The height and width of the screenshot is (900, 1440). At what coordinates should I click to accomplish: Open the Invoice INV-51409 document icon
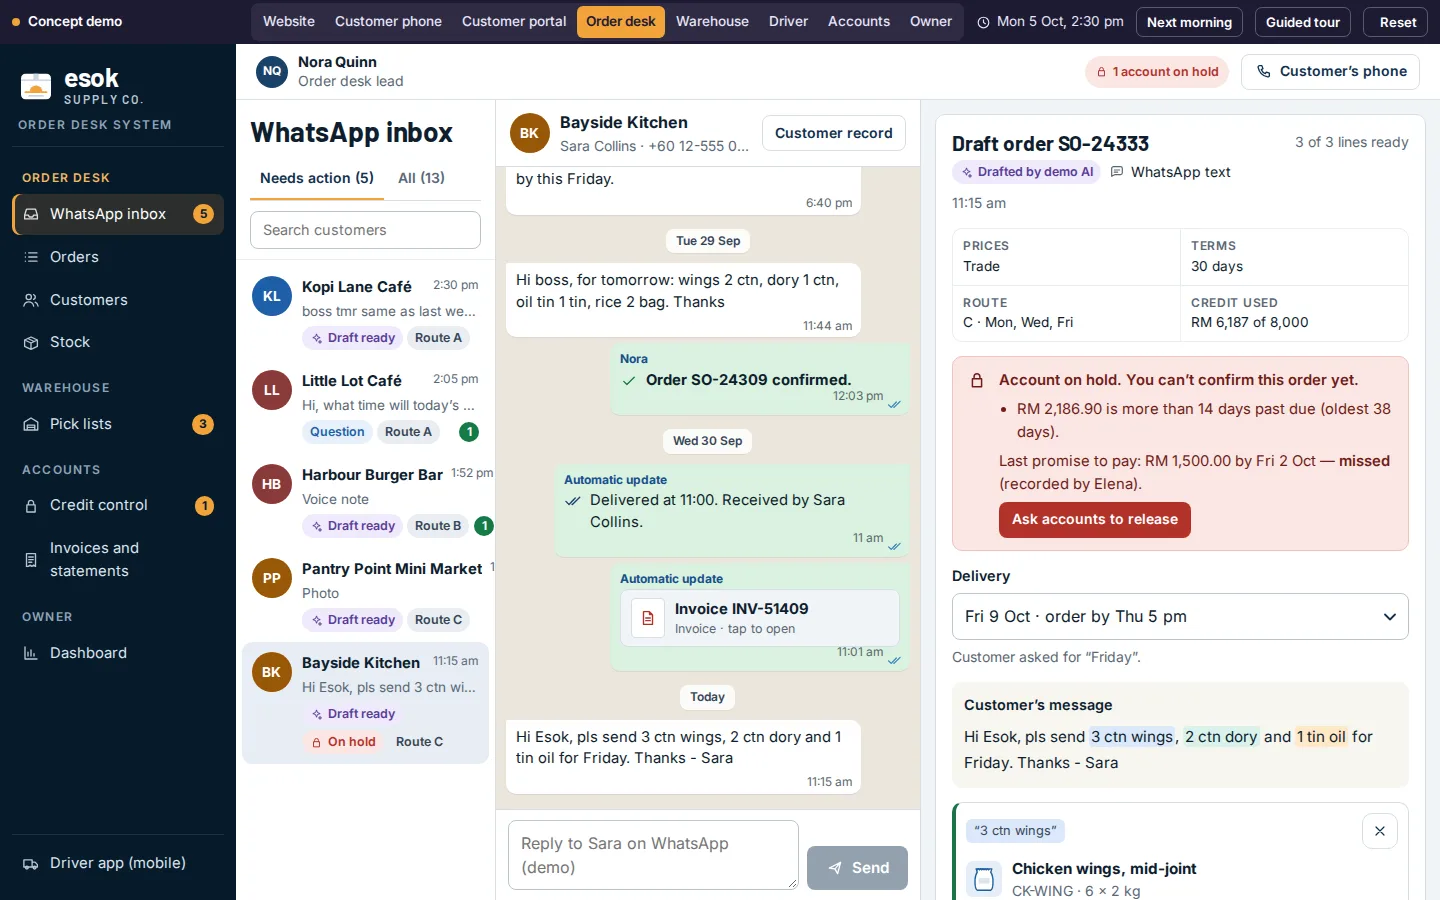tap(648, 618)
